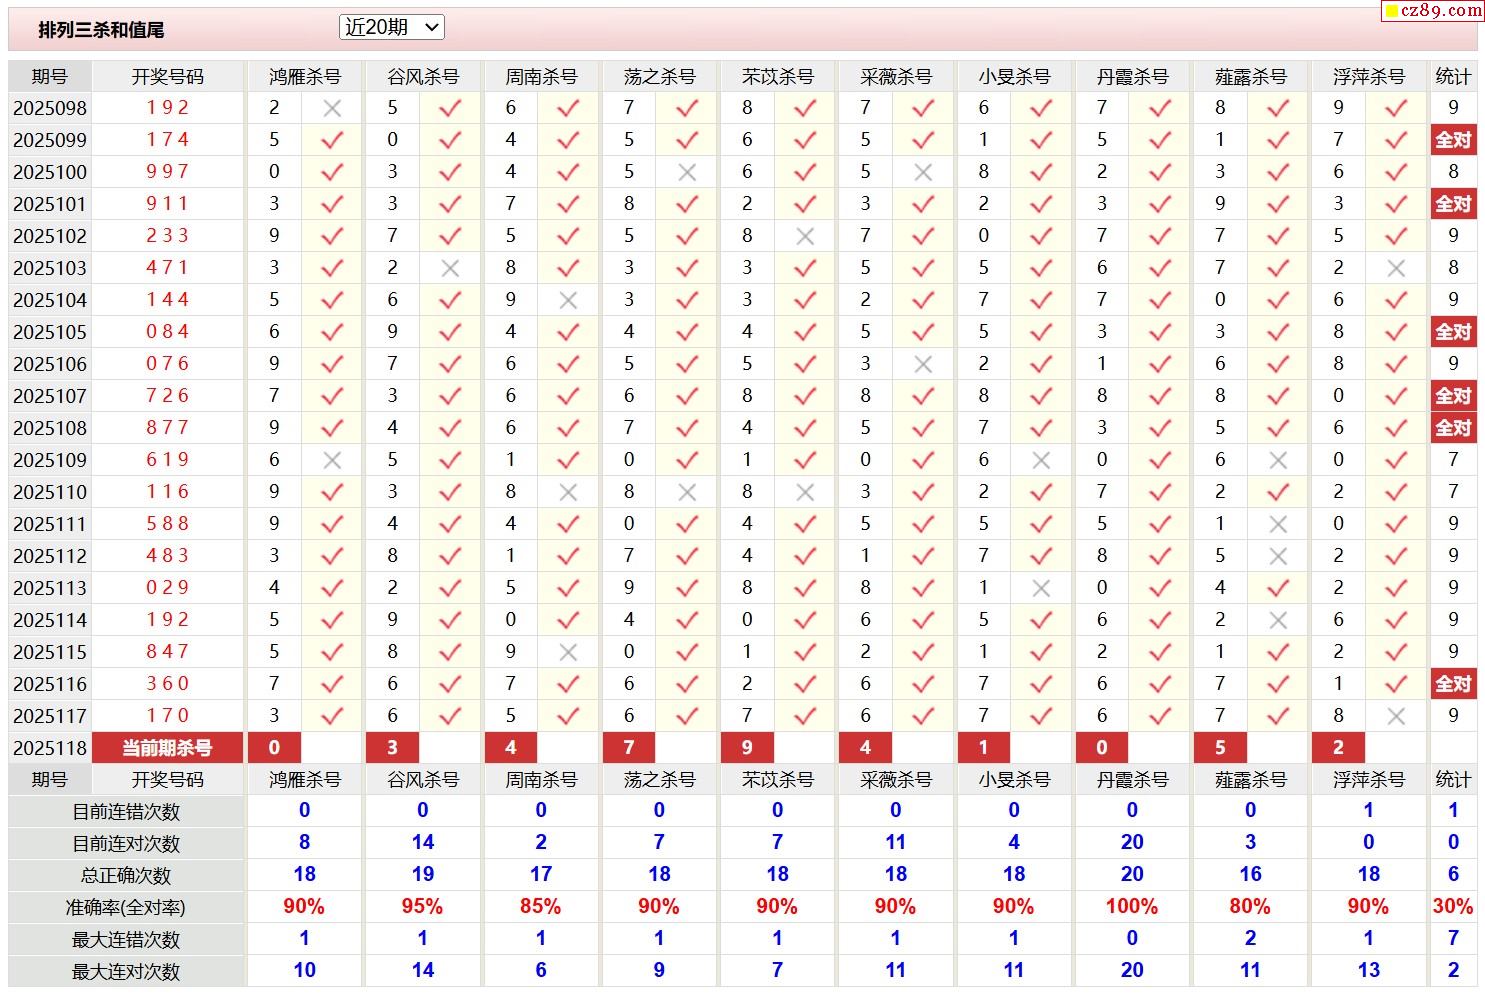Viewport: 1485px width, 997px height.
Task: Click winning numbers 9 9 7 in row 2025100
Action: click(168, 172)
